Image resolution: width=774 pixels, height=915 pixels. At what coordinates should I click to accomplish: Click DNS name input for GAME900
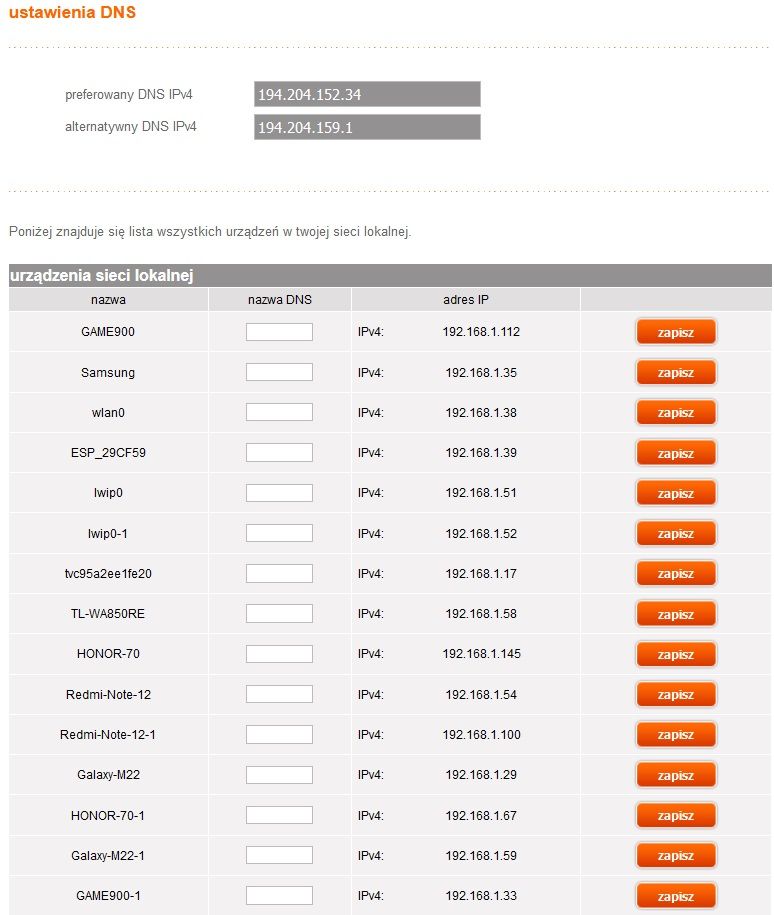[279, 331]
